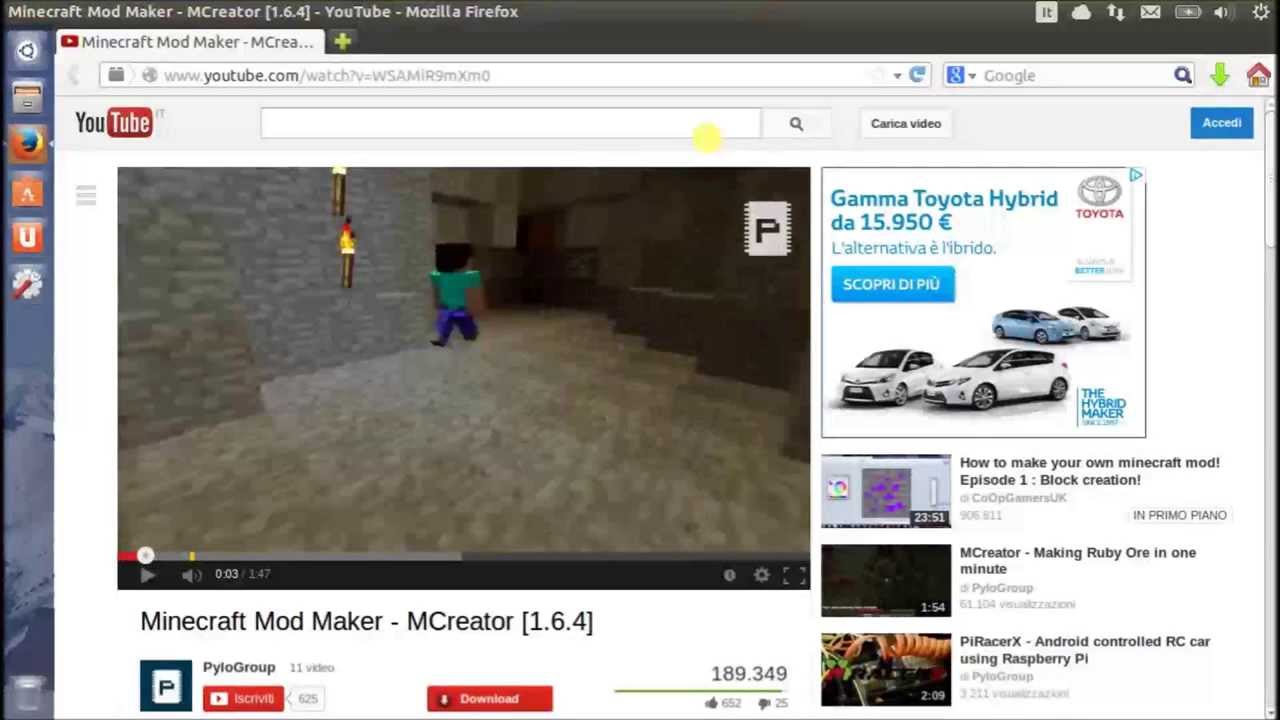Click the subscriber count 625 badge
This screenshot has height=720, width=1280.
coord(307,699)
